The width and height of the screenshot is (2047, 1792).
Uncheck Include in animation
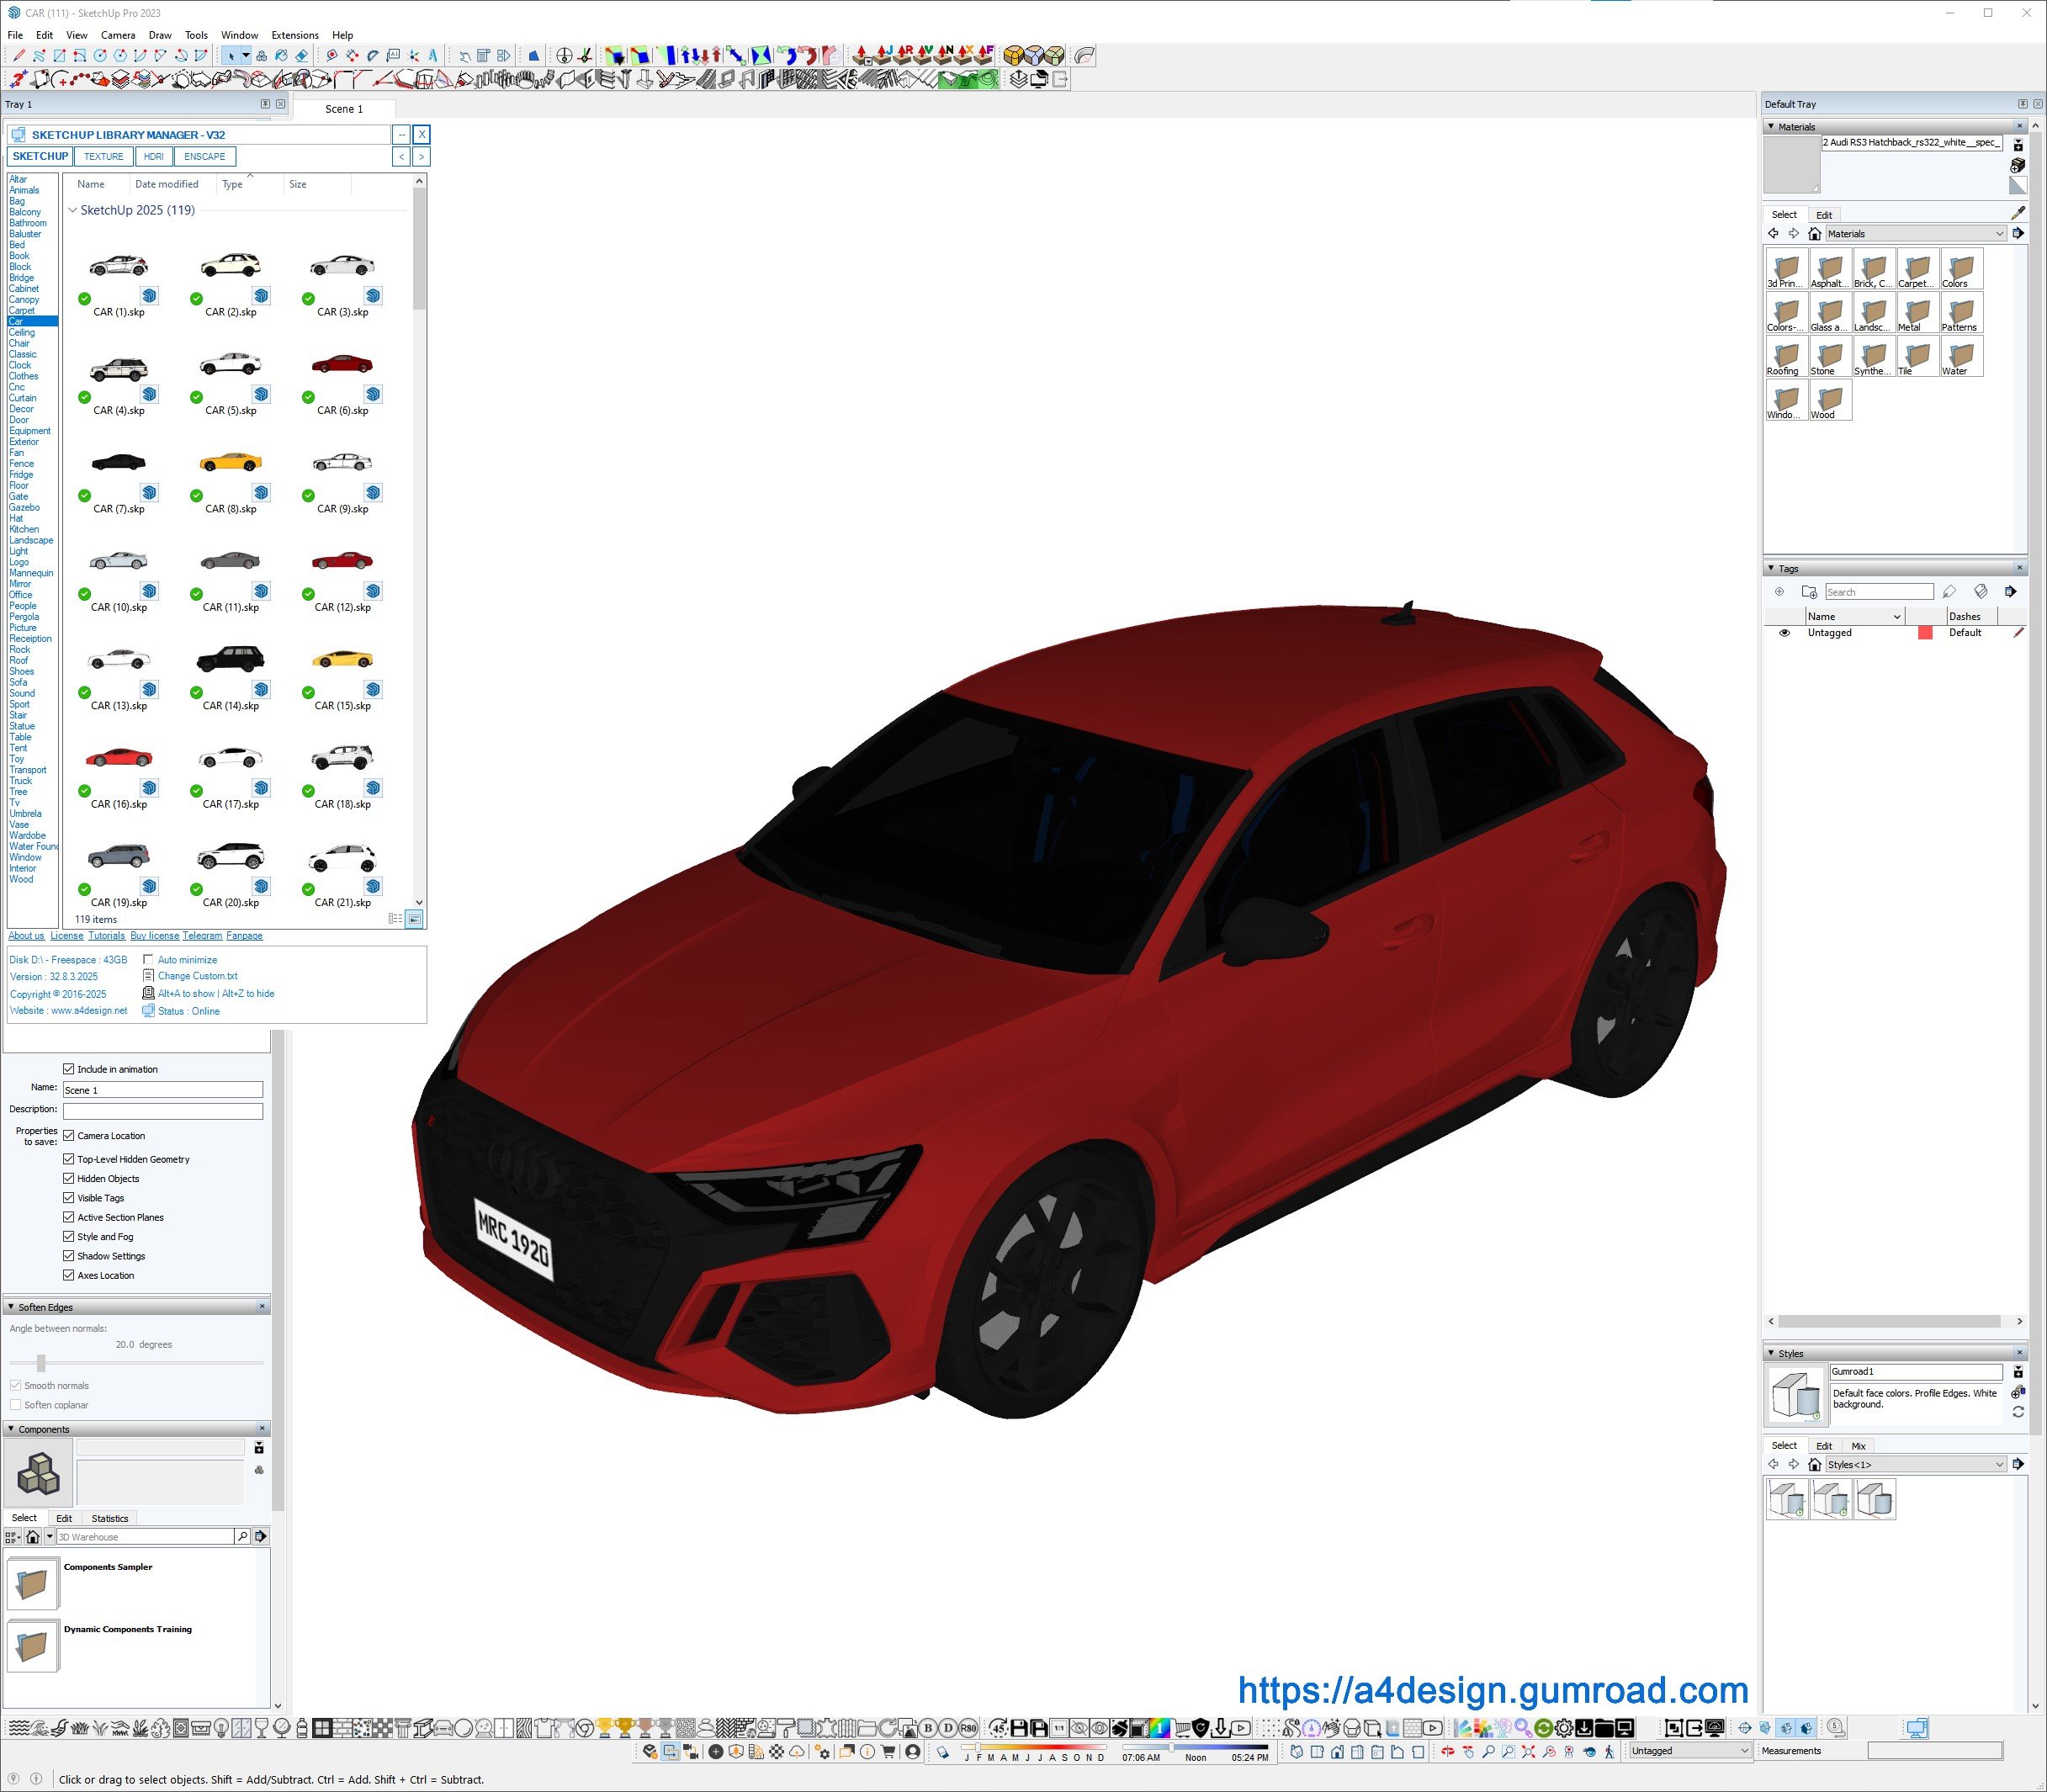(69, 1069)
